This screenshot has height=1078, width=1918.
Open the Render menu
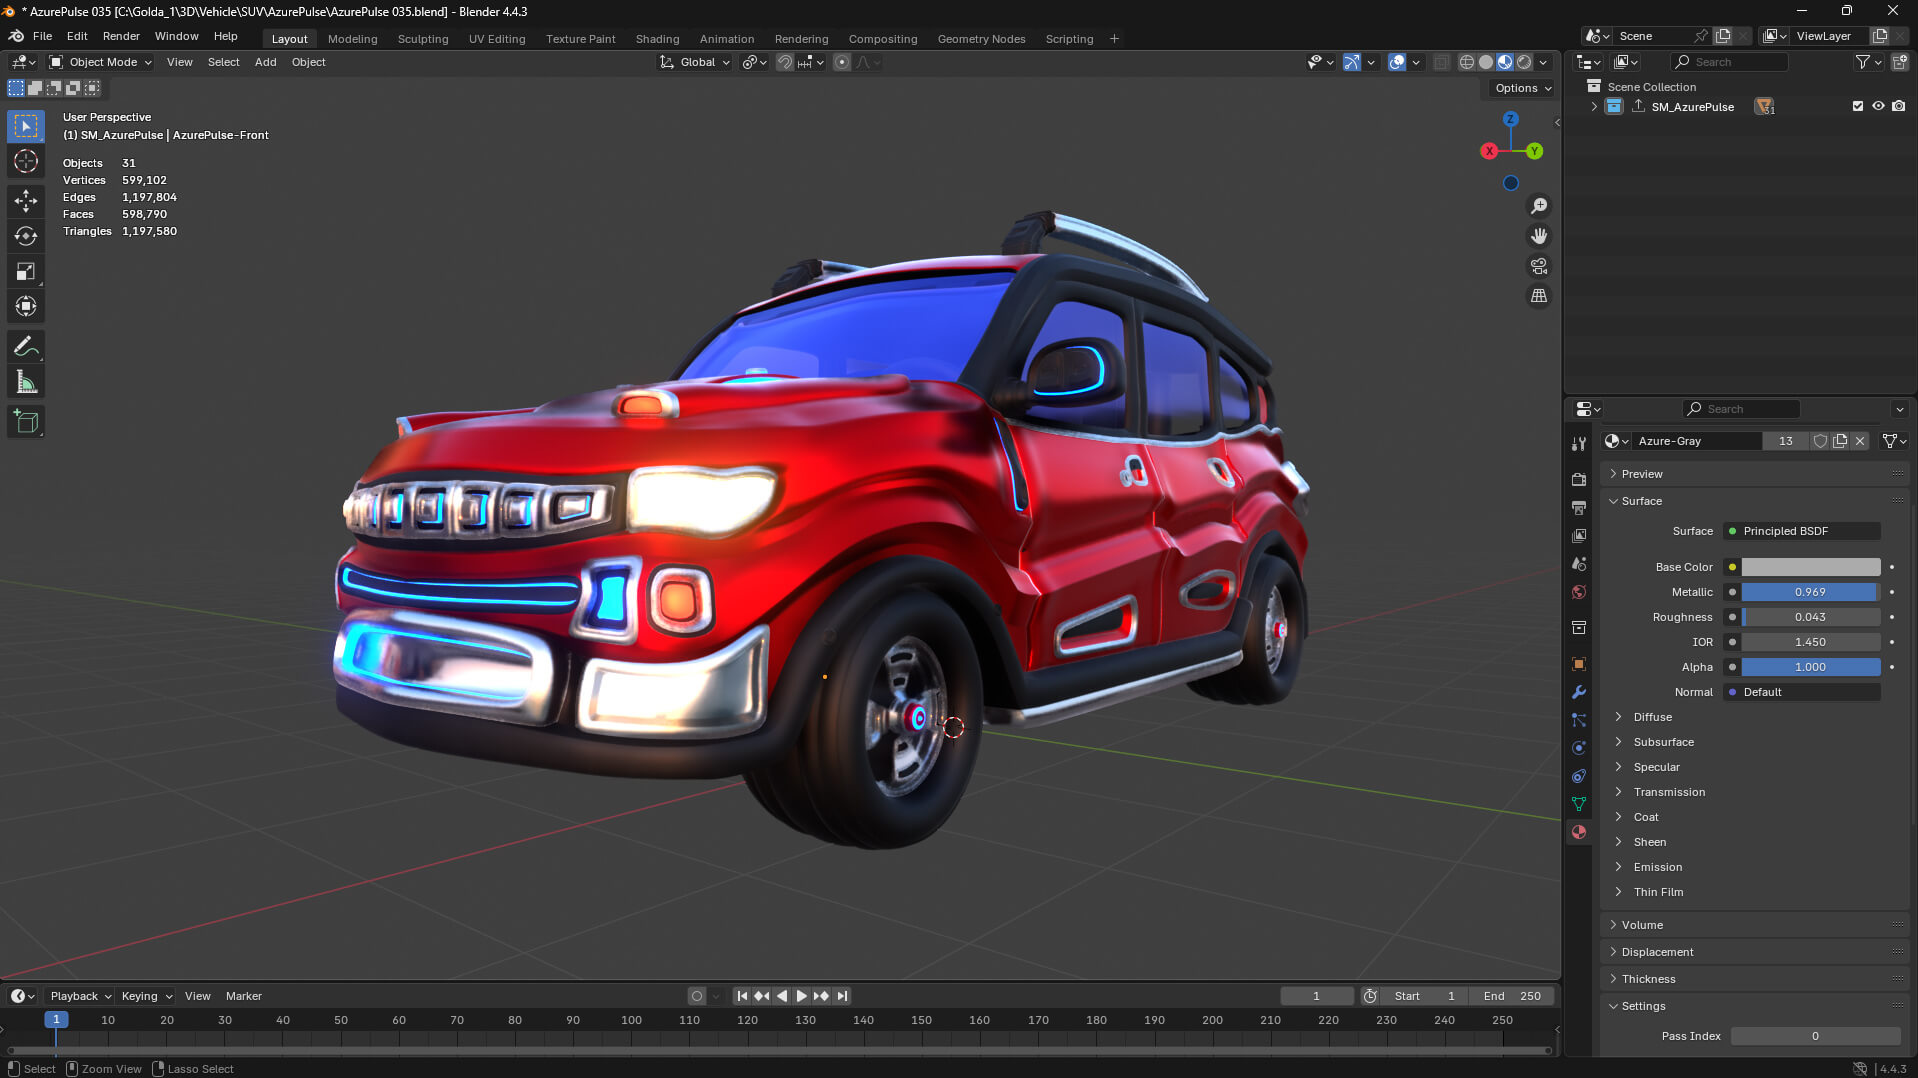[121, 36]
